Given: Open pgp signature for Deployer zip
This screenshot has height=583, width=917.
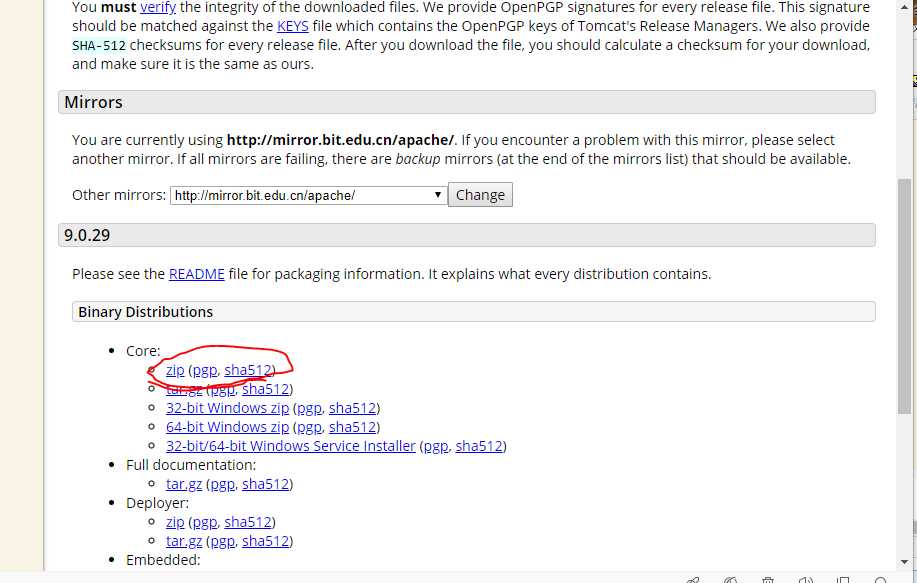Looking at the screenshot, I should coord(205,523).
